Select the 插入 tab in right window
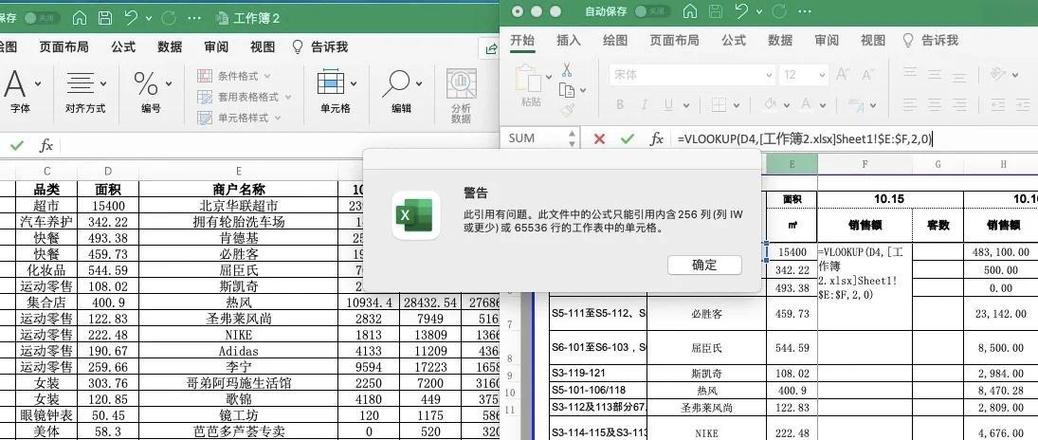 (x=568, y=40)
